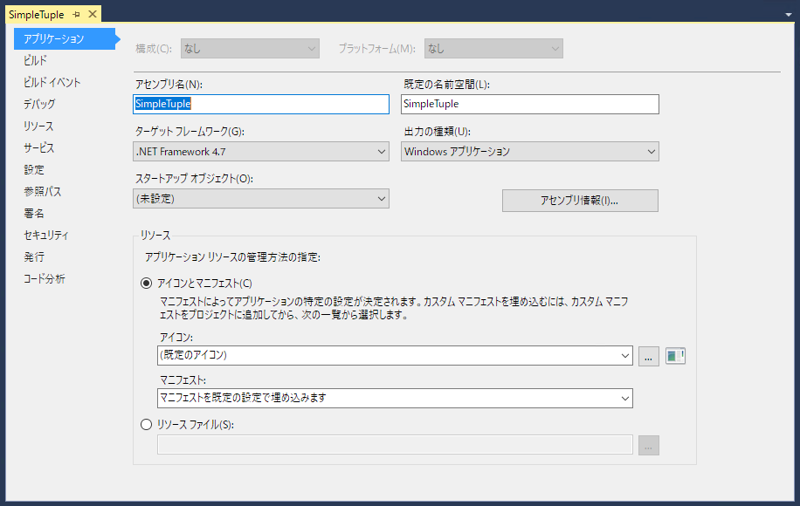Open the document tab list dropdown arrow
Screen dimensions: 800x506
point(788,15)
